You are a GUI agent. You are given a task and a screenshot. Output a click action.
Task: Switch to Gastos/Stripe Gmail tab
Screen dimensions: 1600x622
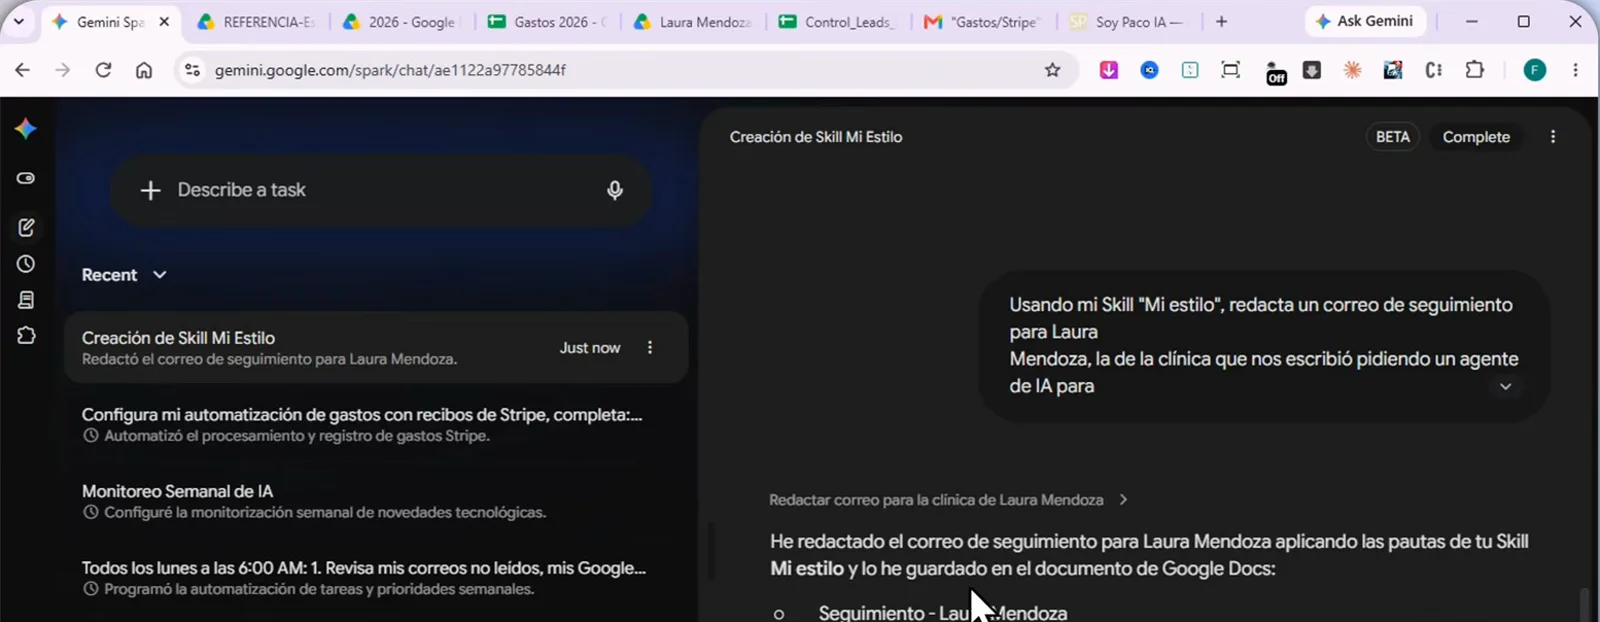click(x=983, y=21)
